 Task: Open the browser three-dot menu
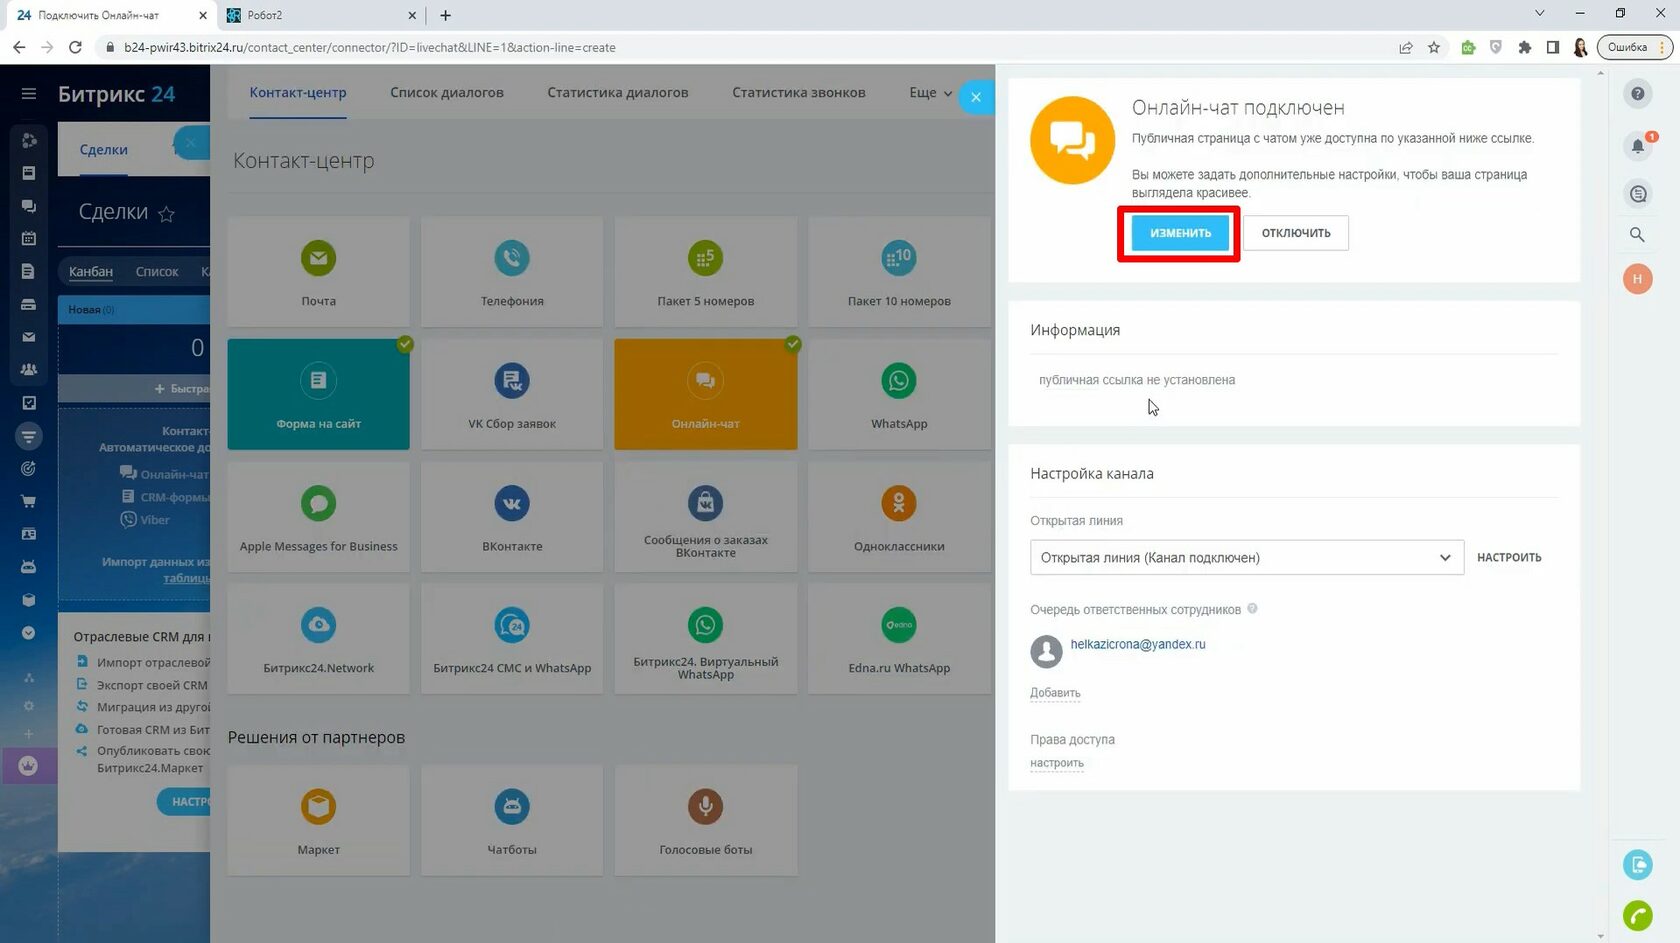click(1663, 47)
